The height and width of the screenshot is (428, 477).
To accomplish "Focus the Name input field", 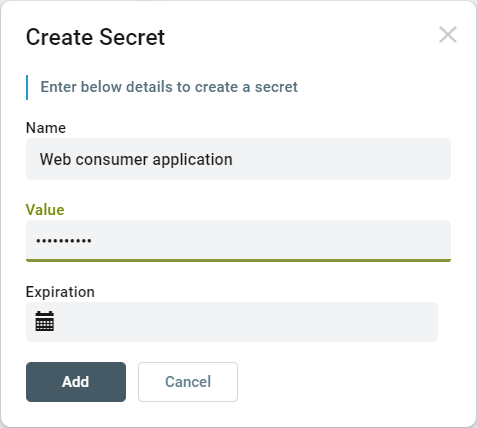I will (x=238, y=159).
